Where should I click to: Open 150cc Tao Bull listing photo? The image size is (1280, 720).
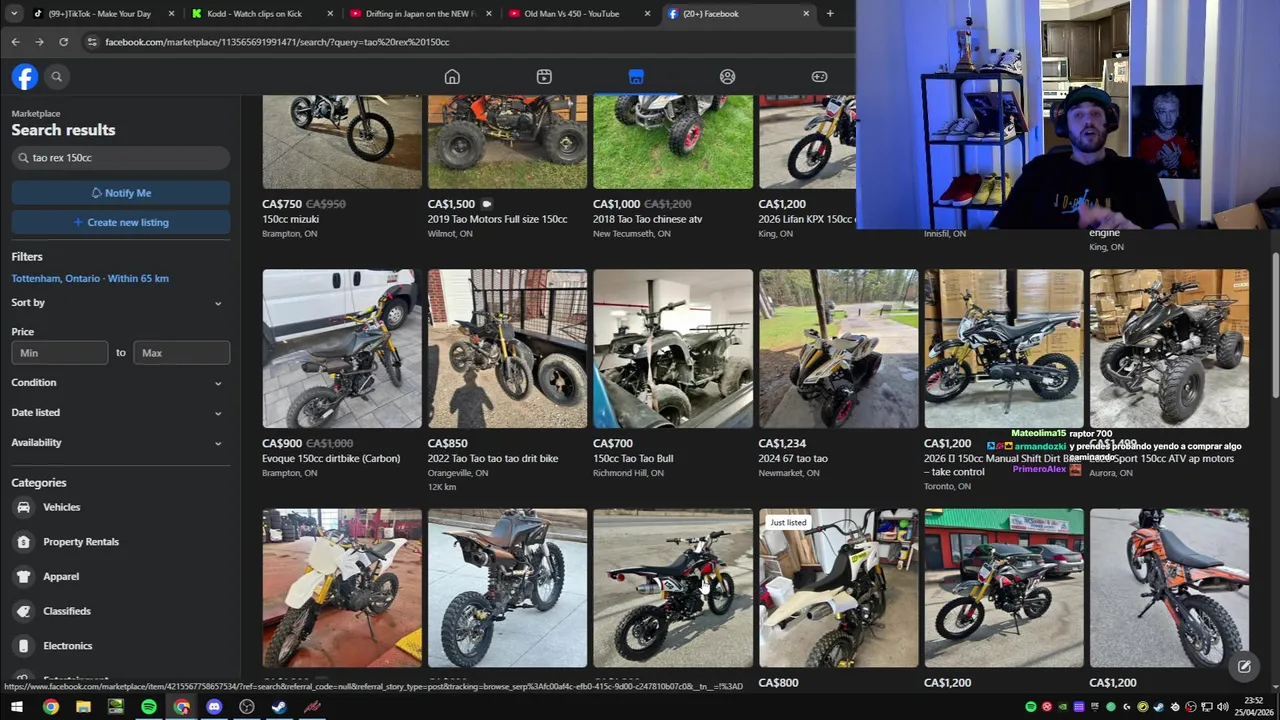tap(673, 348)
